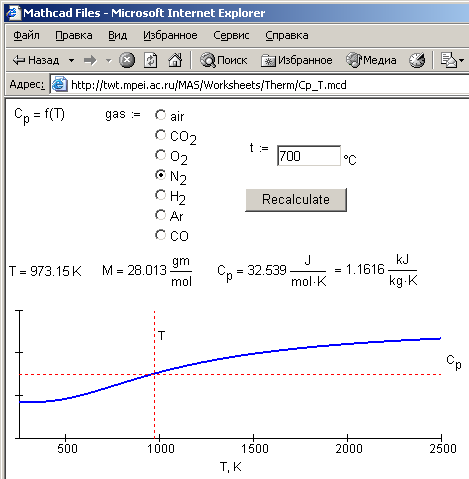Image resolution: width=469 pixels, height=479 pixels.
Task: Click the History clock icon
Action: coord(417,60)
